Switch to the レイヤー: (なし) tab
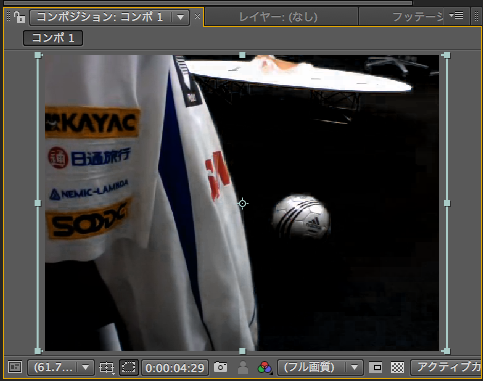Image resolution: width=483 pixels, height=381 pixels. pos(278,17)
